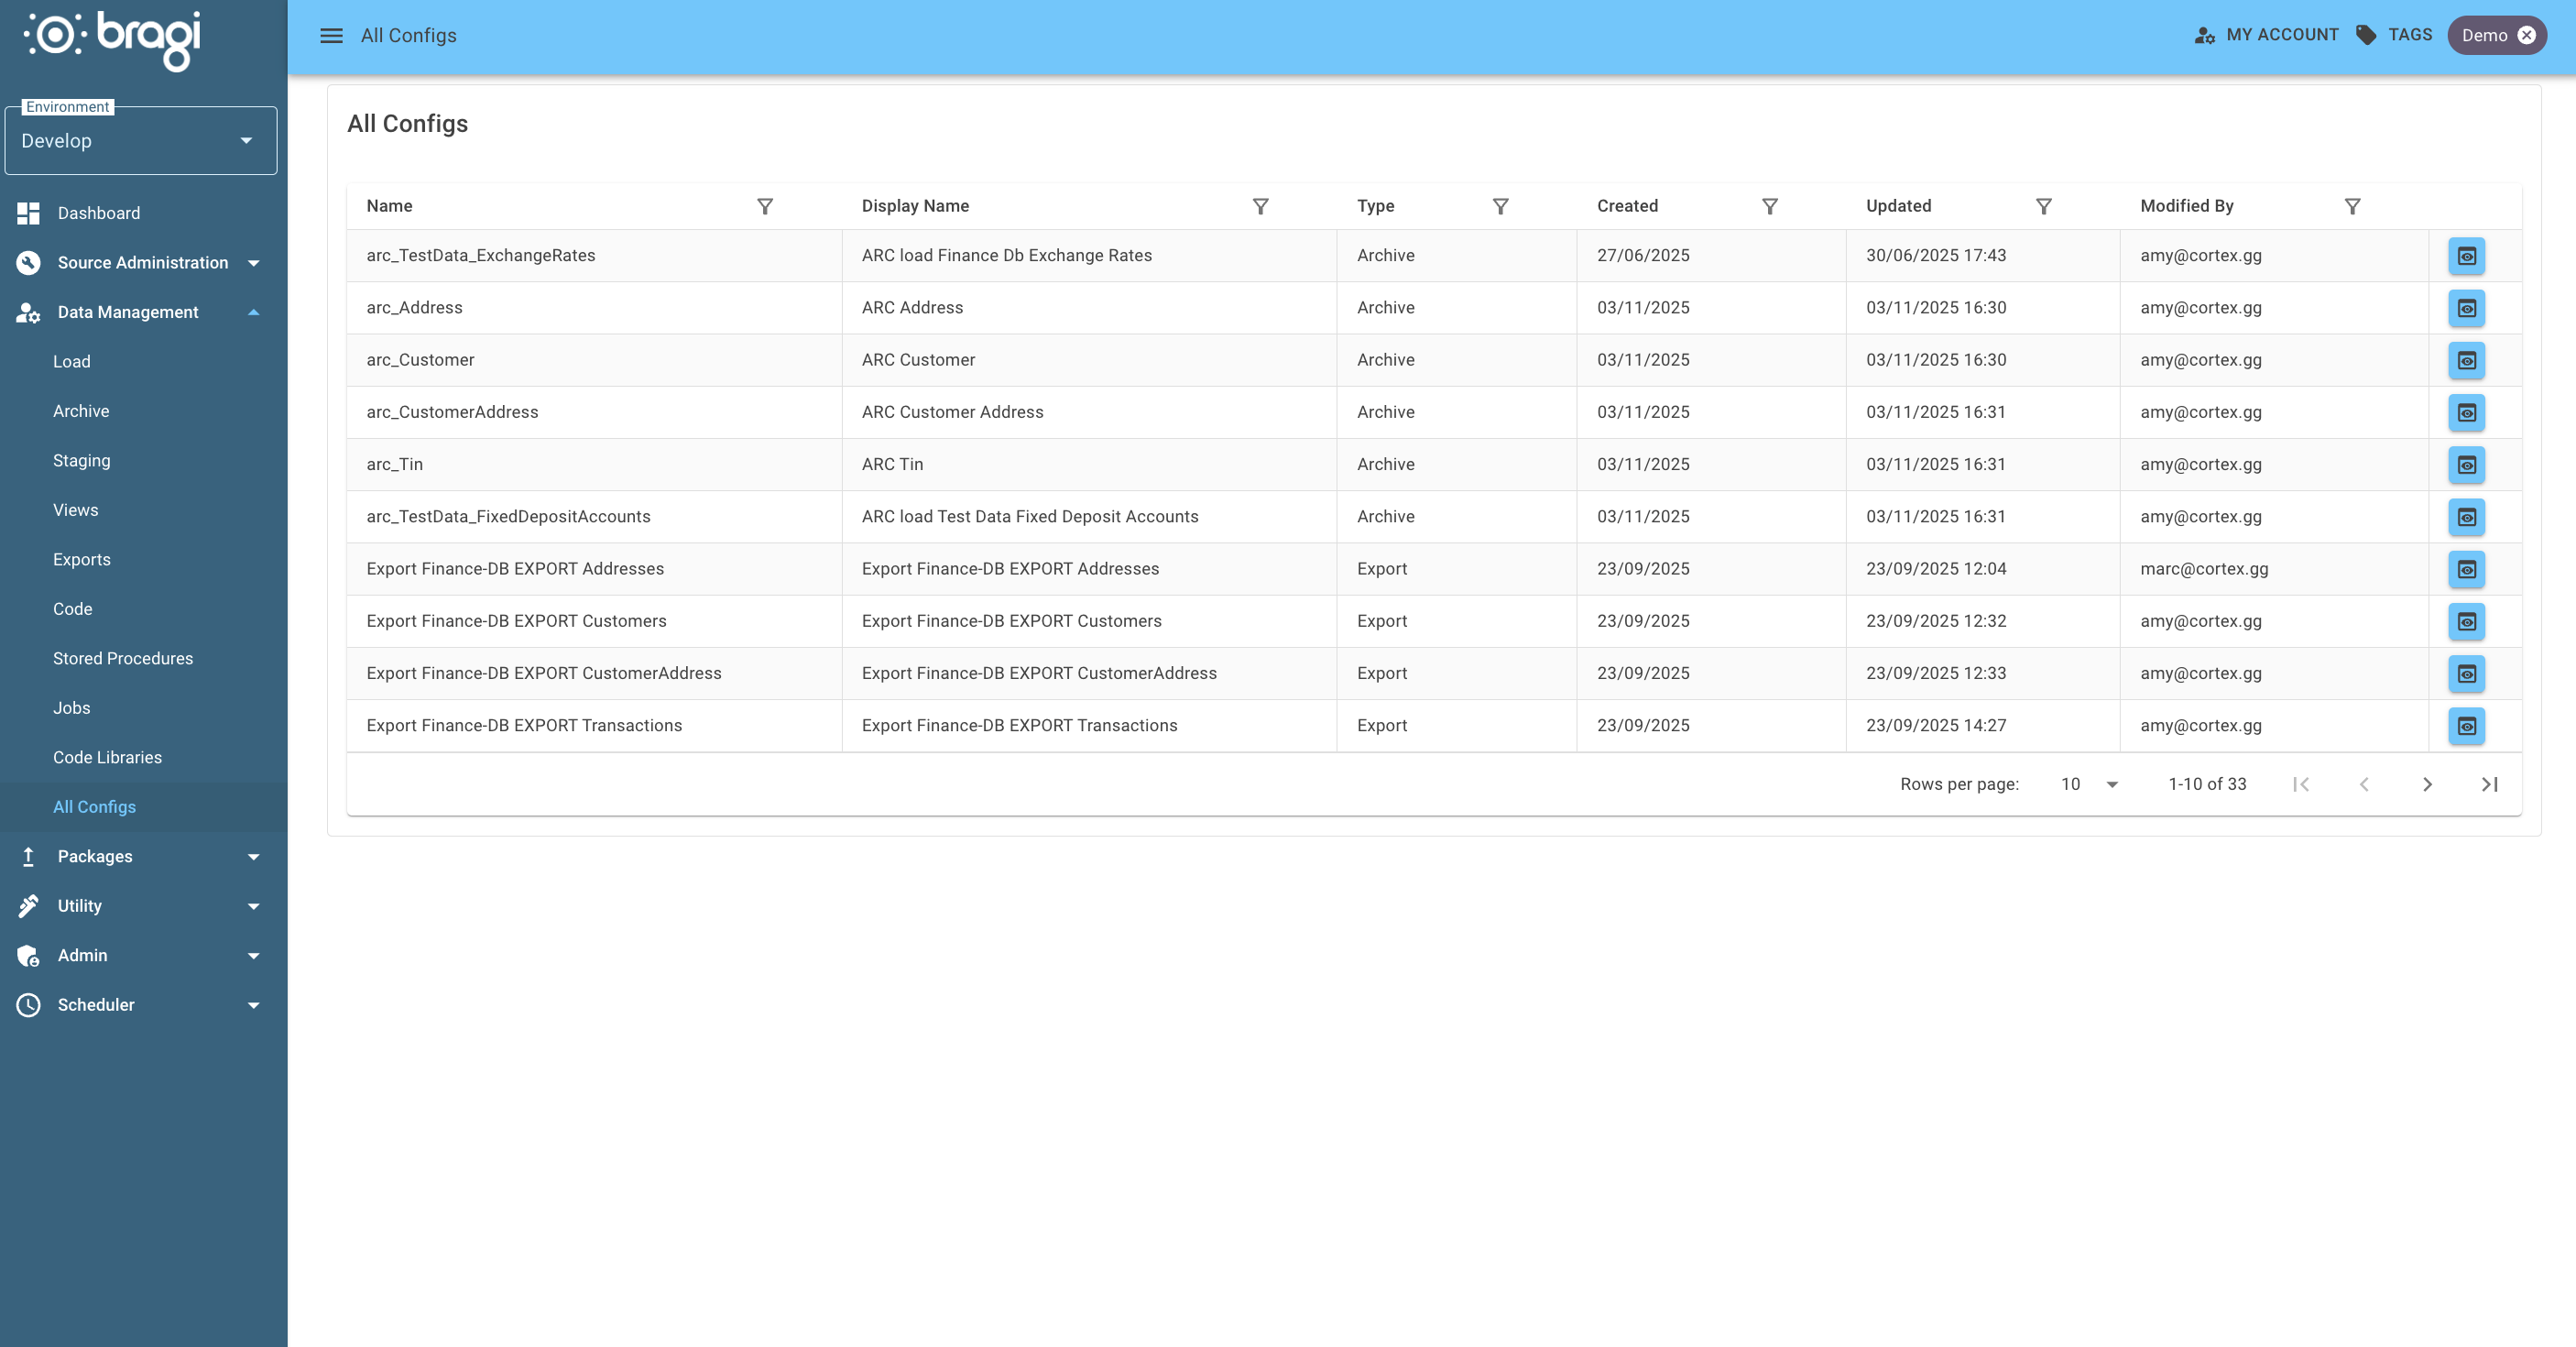Open Code in the sidebar
The image size is (2576, 1347).
click(x=144, y=609)
